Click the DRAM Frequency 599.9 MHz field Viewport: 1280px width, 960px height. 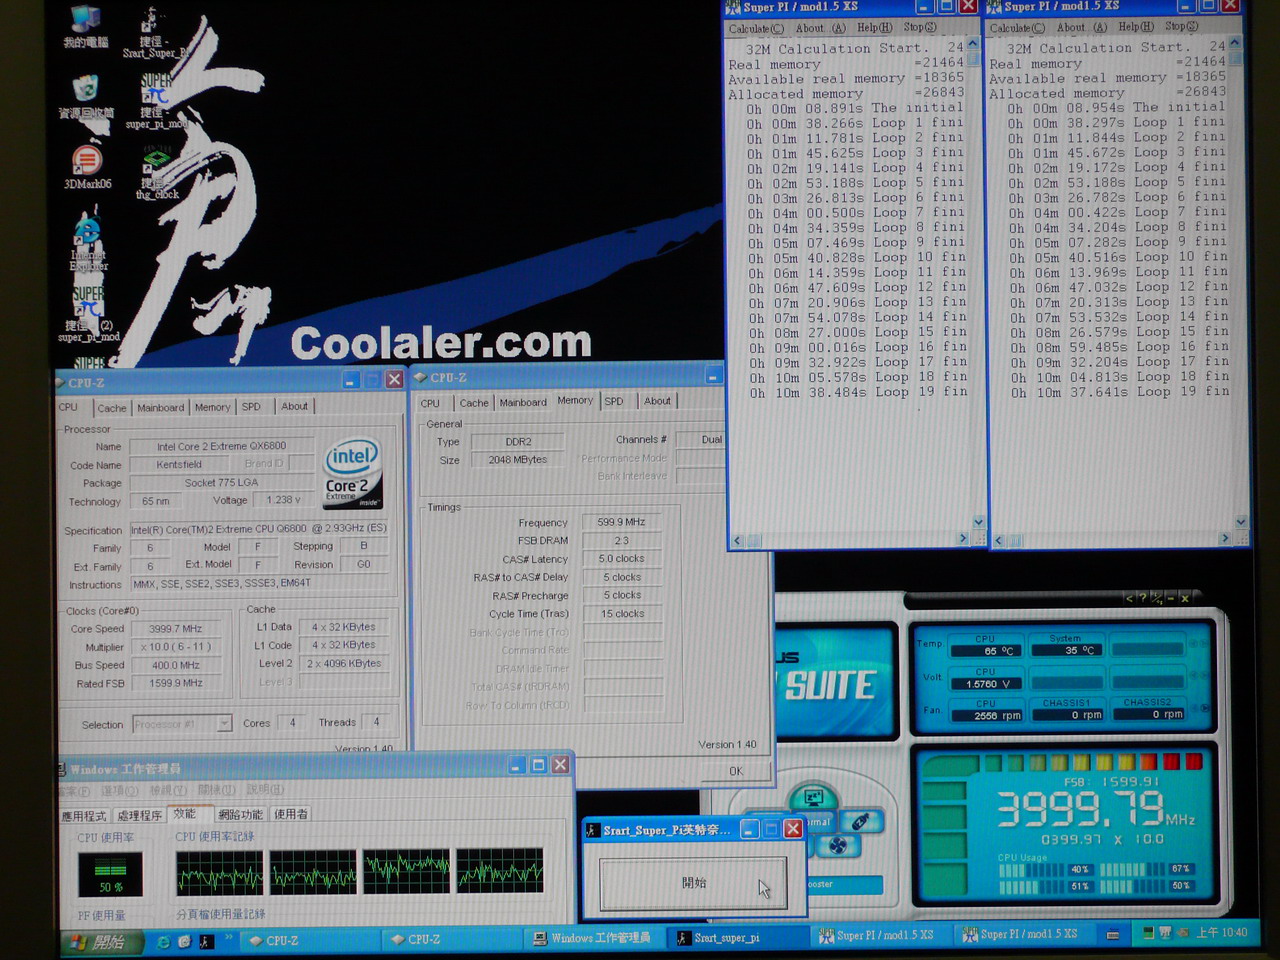click(x=622, y=522)
